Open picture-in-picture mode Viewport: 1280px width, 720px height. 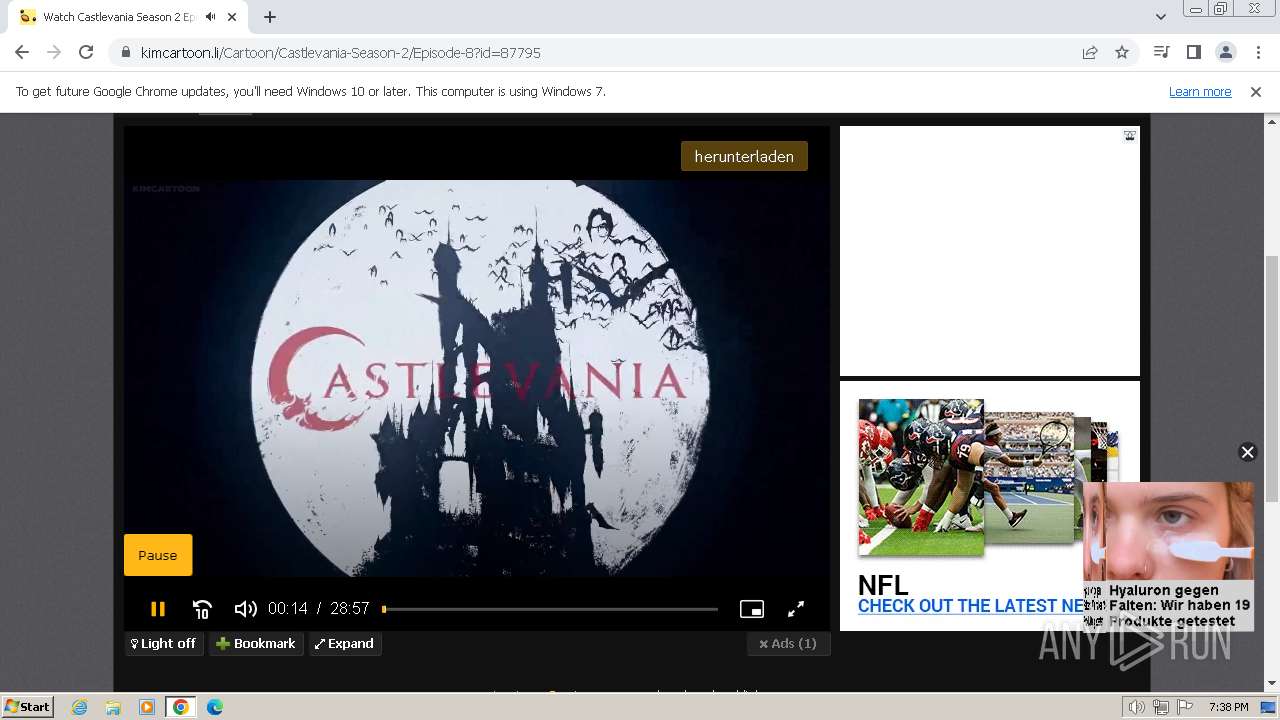(x=752, y=608)
